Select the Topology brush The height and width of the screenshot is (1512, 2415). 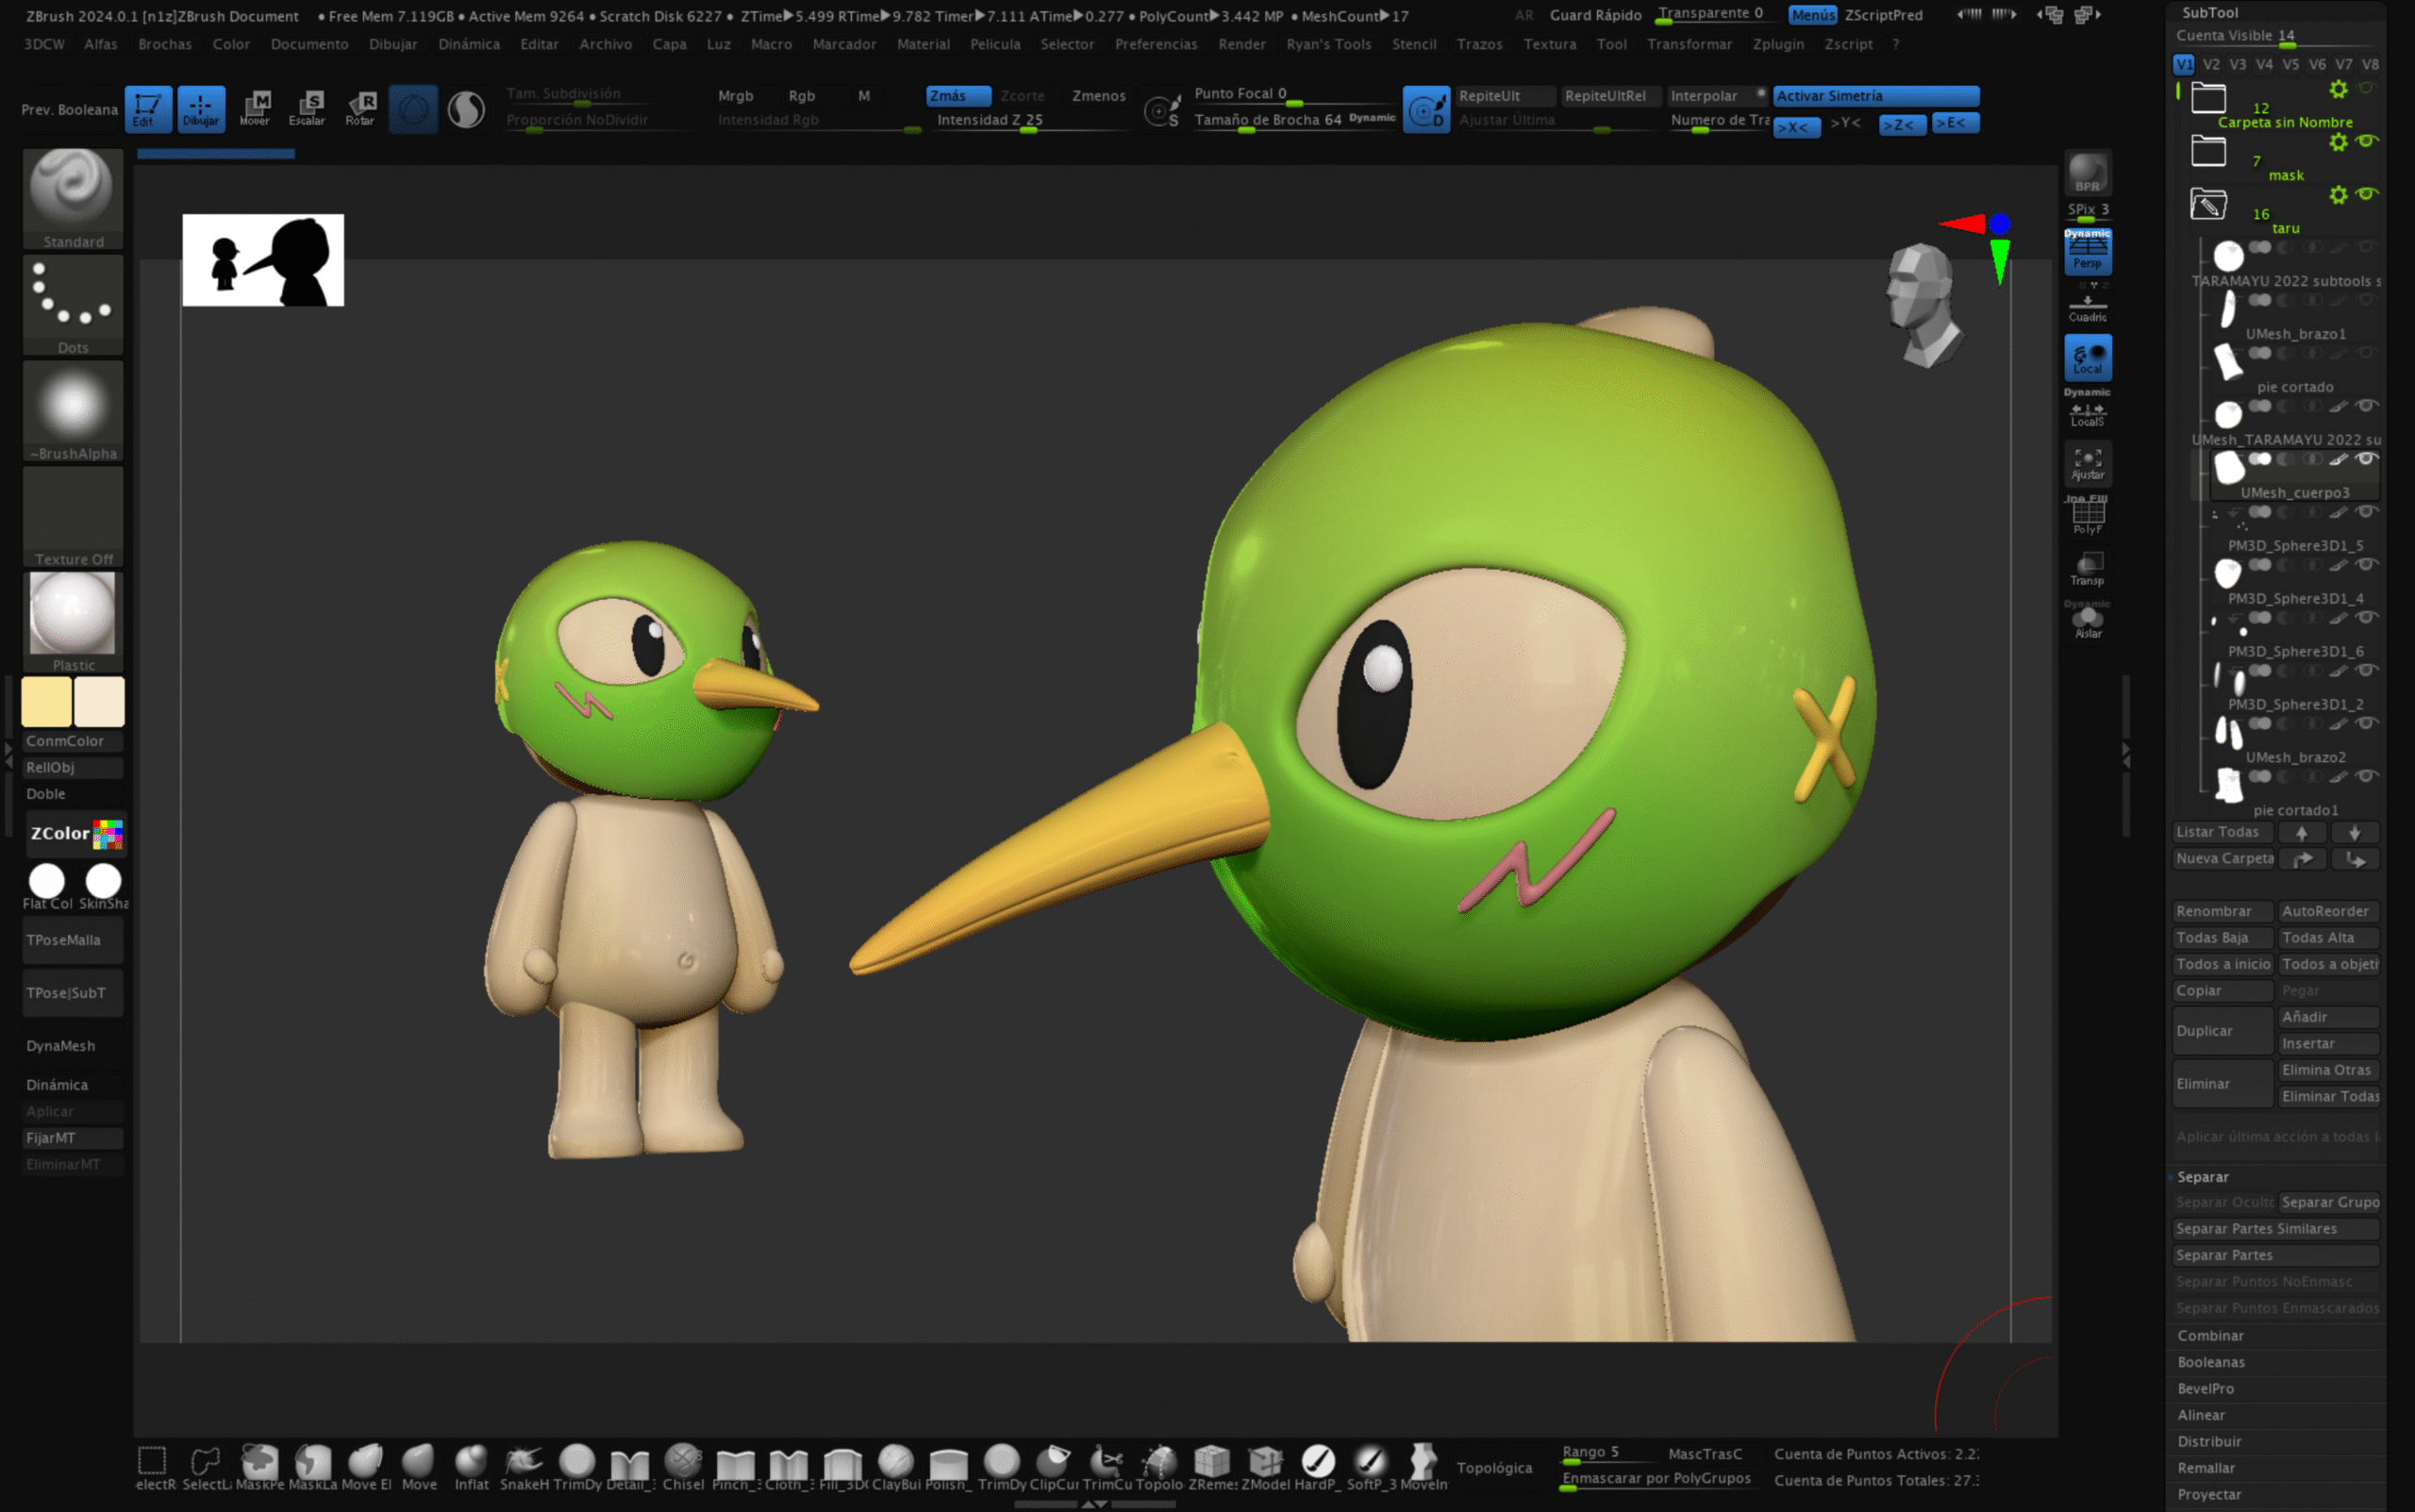pyautogui.click(x=1160, y=1467)
